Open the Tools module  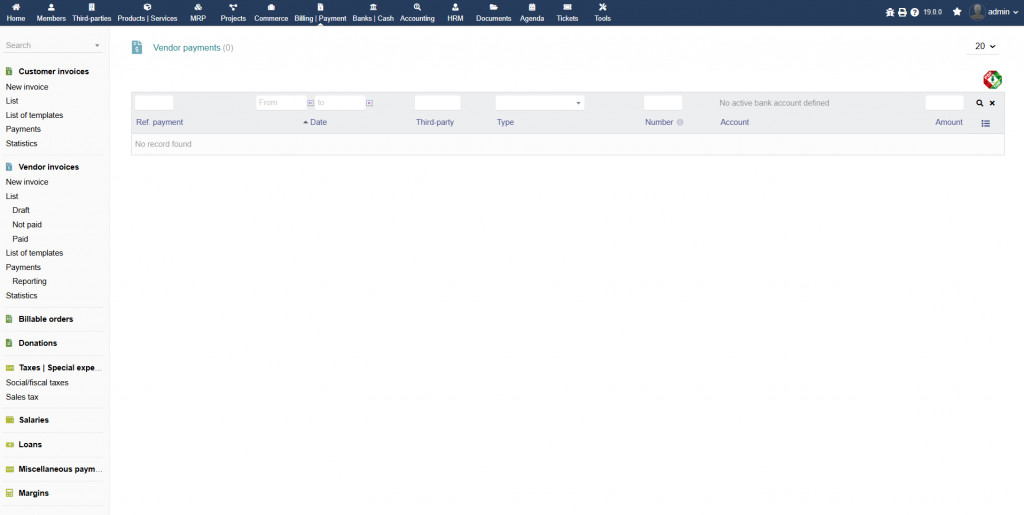602,13
